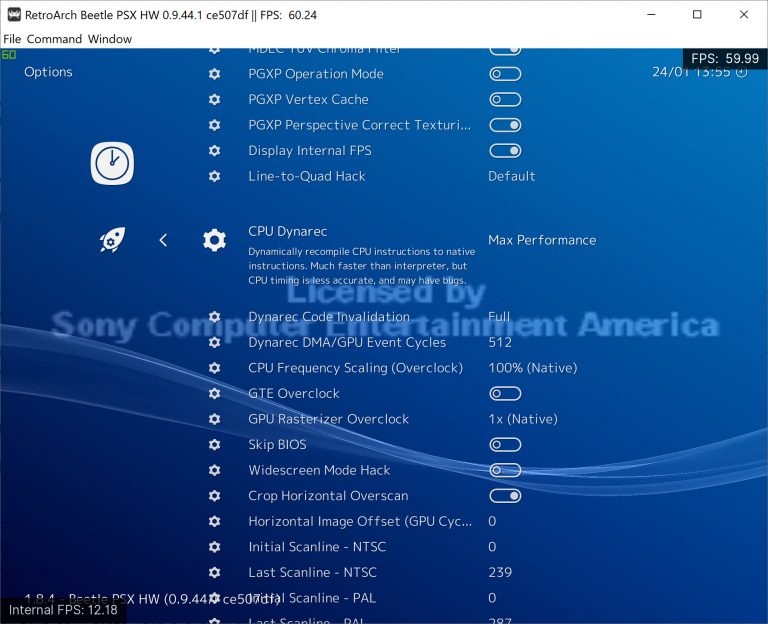The image size is (768, 624).
Task: Click gear icon for Crop Horizontal Overscan
Action: point(215,496)
